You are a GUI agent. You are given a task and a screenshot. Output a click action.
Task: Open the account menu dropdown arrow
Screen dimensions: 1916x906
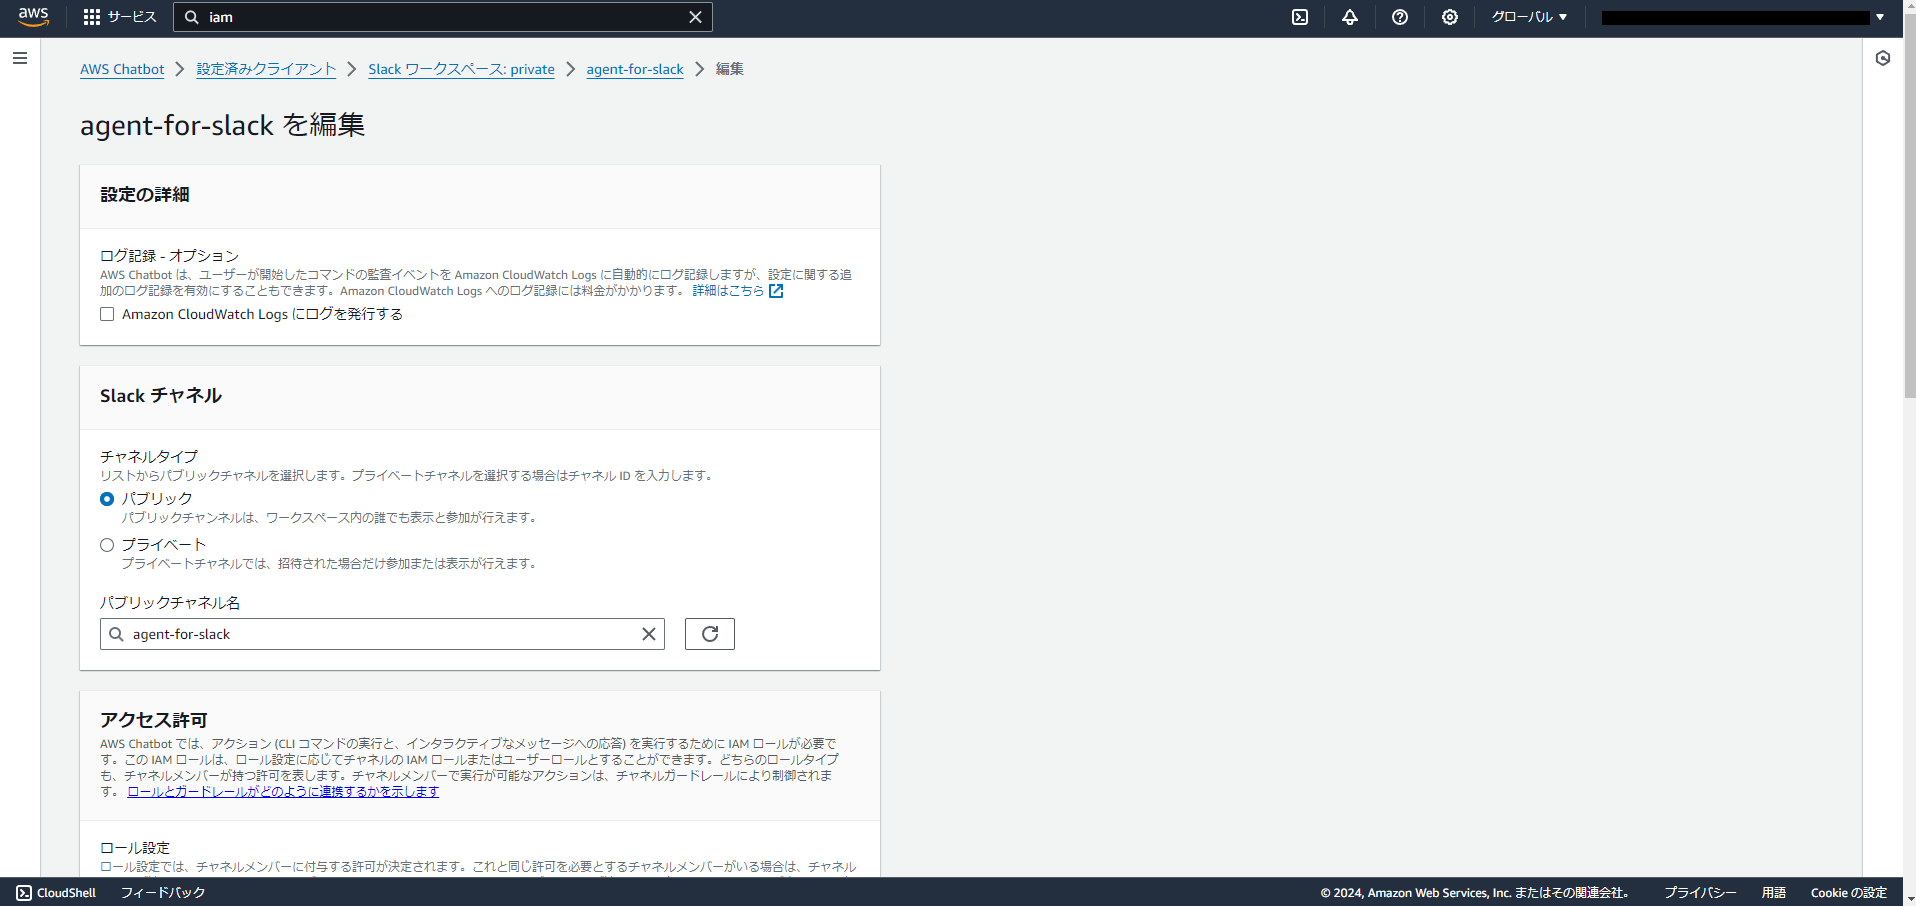tap(1880, 17)
